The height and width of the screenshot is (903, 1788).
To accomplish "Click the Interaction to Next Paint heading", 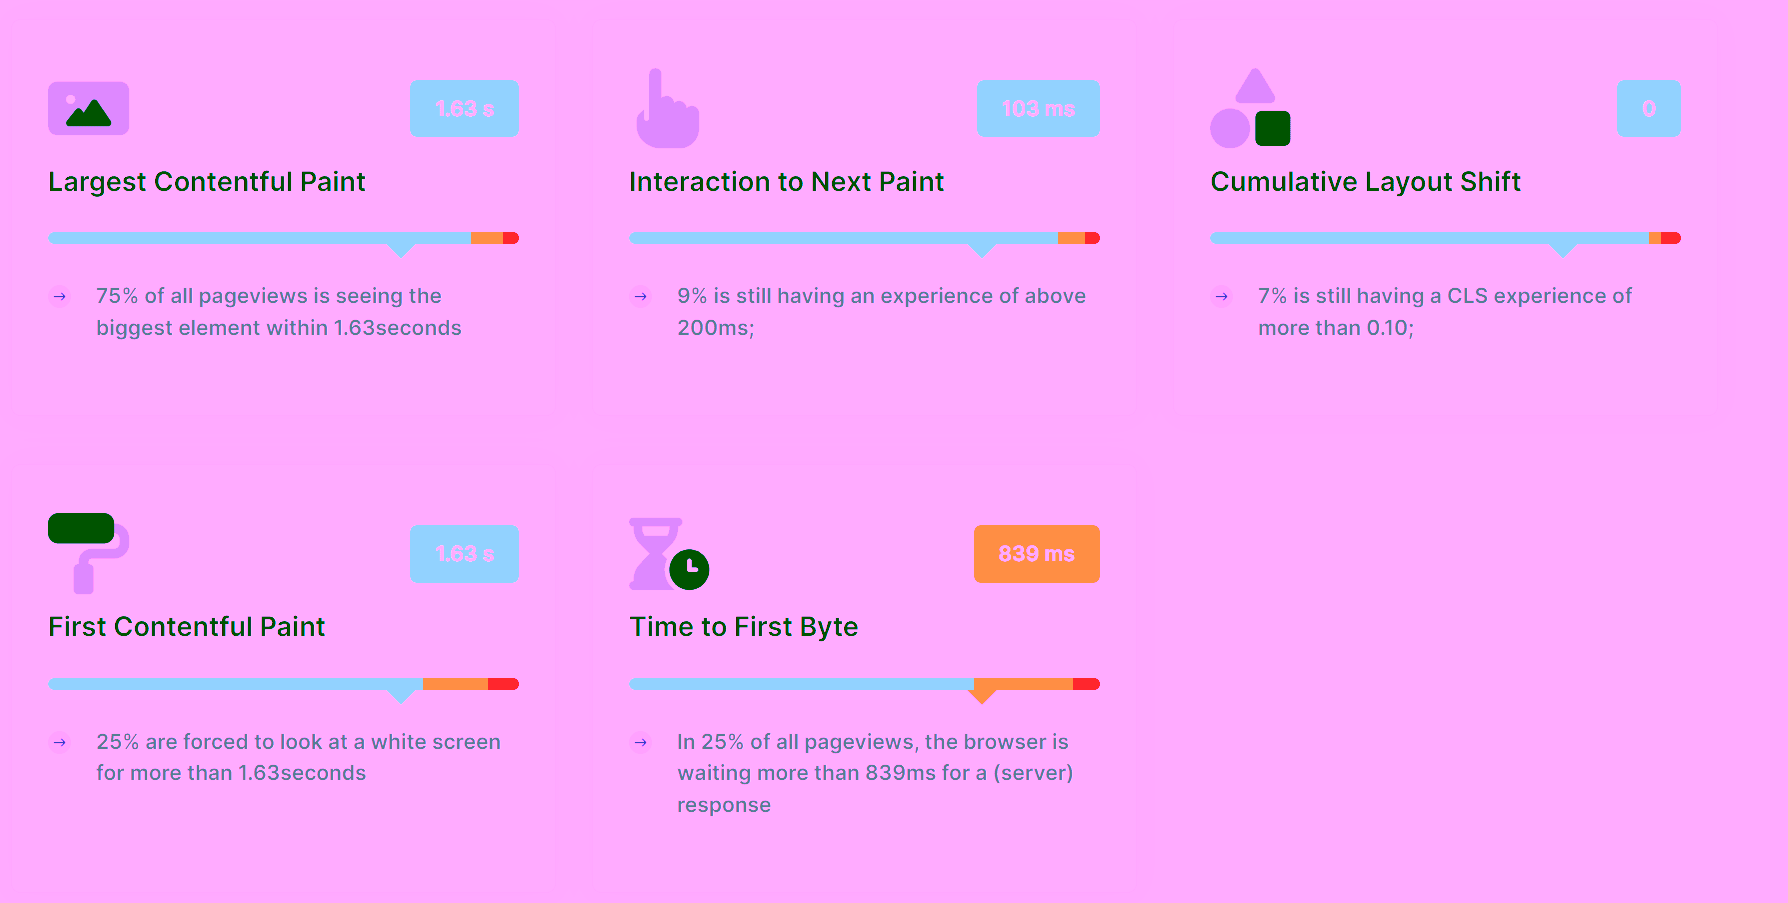I will coord(786,182).
